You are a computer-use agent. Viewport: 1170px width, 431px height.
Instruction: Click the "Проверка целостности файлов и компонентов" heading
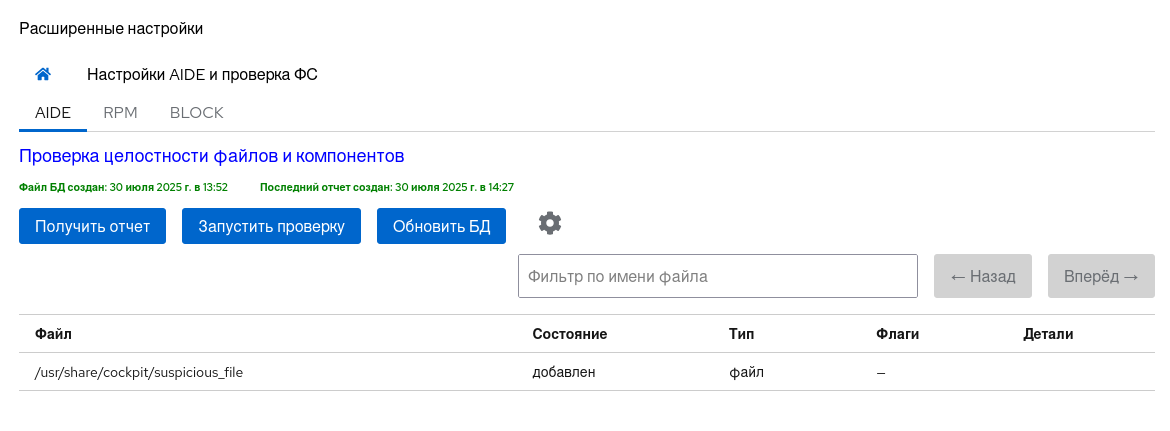tap(211, 156)
